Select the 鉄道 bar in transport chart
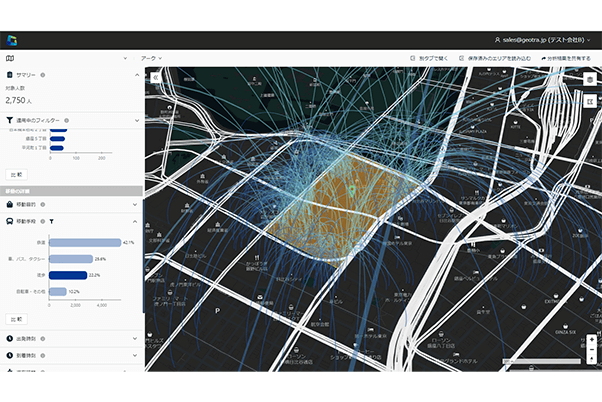 point(83,242)
